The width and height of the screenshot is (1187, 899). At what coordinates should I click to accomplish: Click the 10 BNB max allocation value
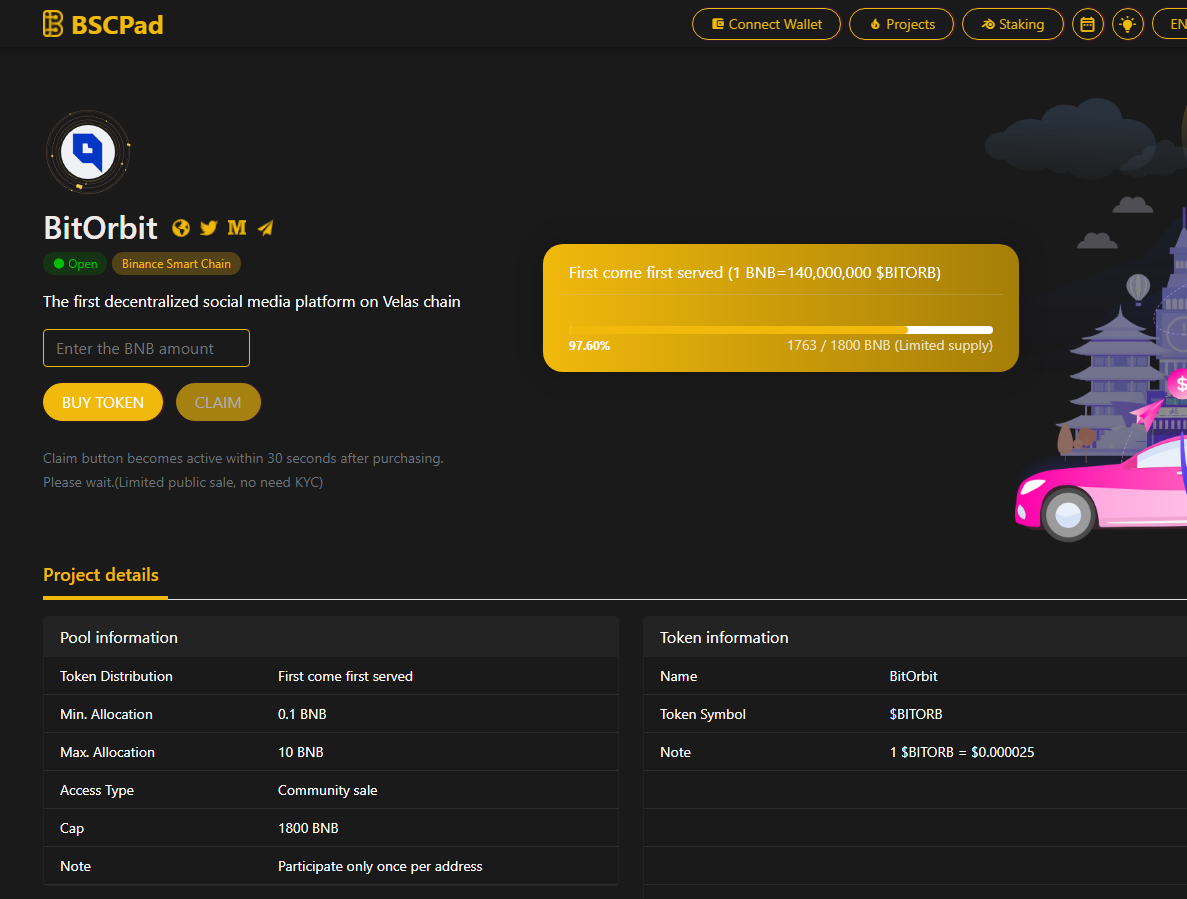(301, 752)
